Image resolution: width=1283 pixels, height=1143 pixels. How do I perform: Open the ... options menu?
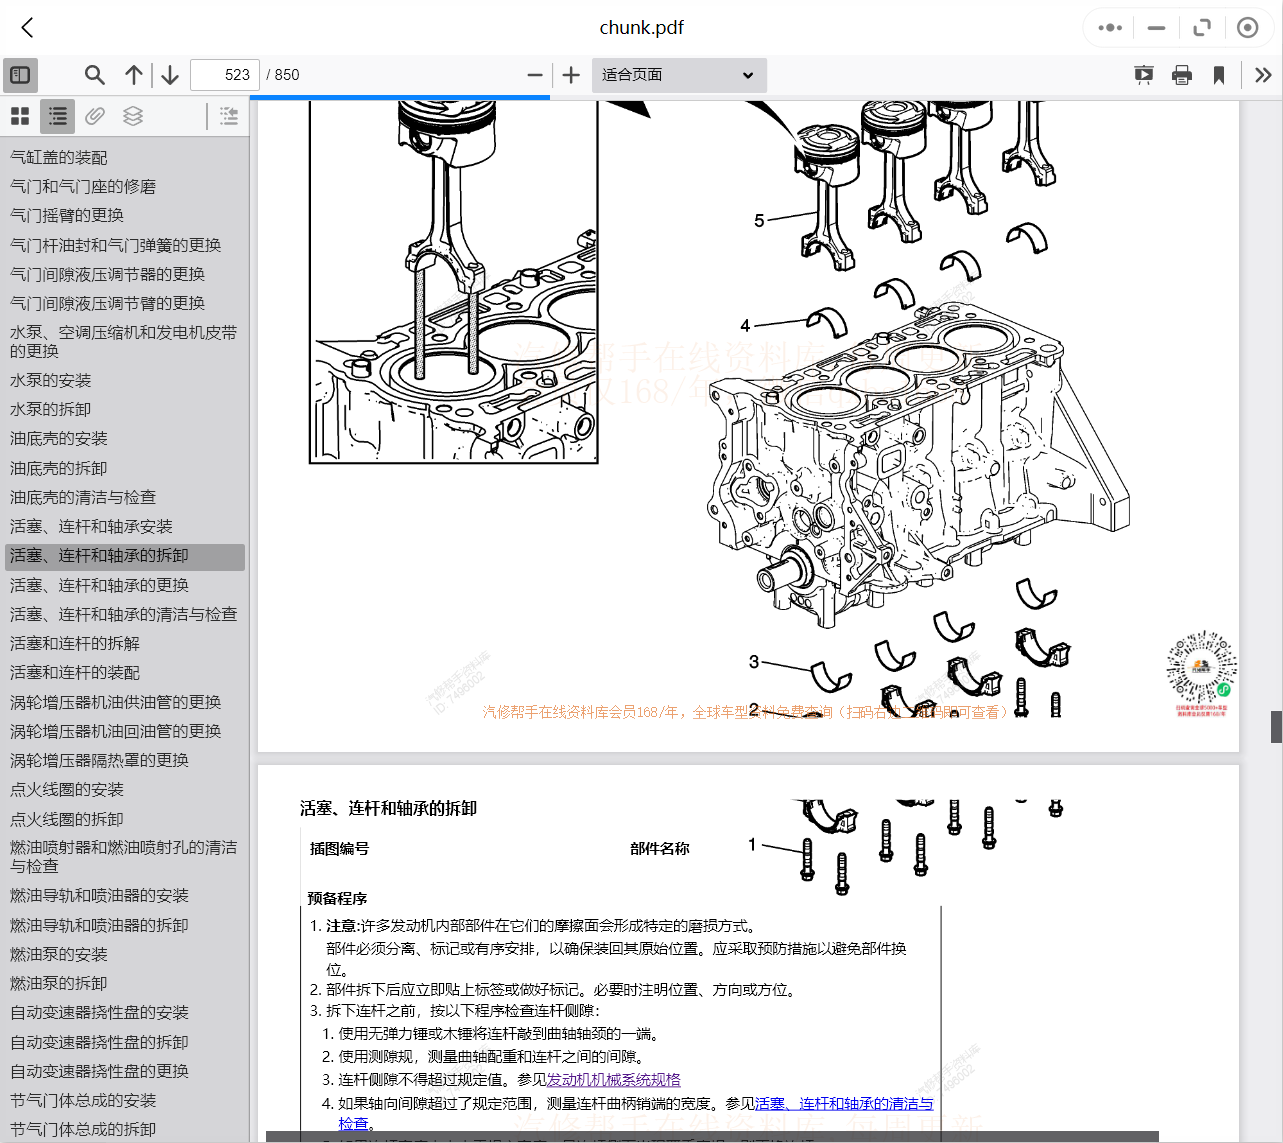(x=1108, y=28)
